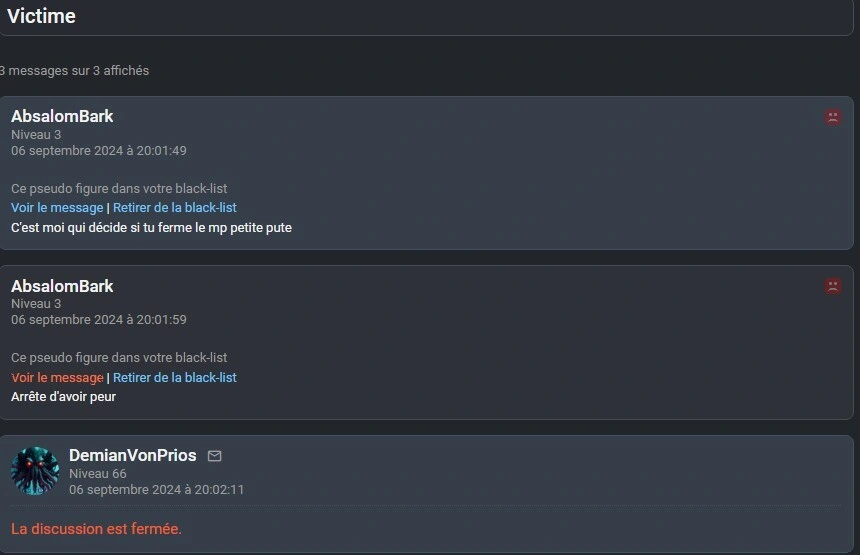Viewport: 860px width, 555px height.
Task: Click the timestamp 06 septembre 2024 à 20:01:49
Action: (99, 151)
